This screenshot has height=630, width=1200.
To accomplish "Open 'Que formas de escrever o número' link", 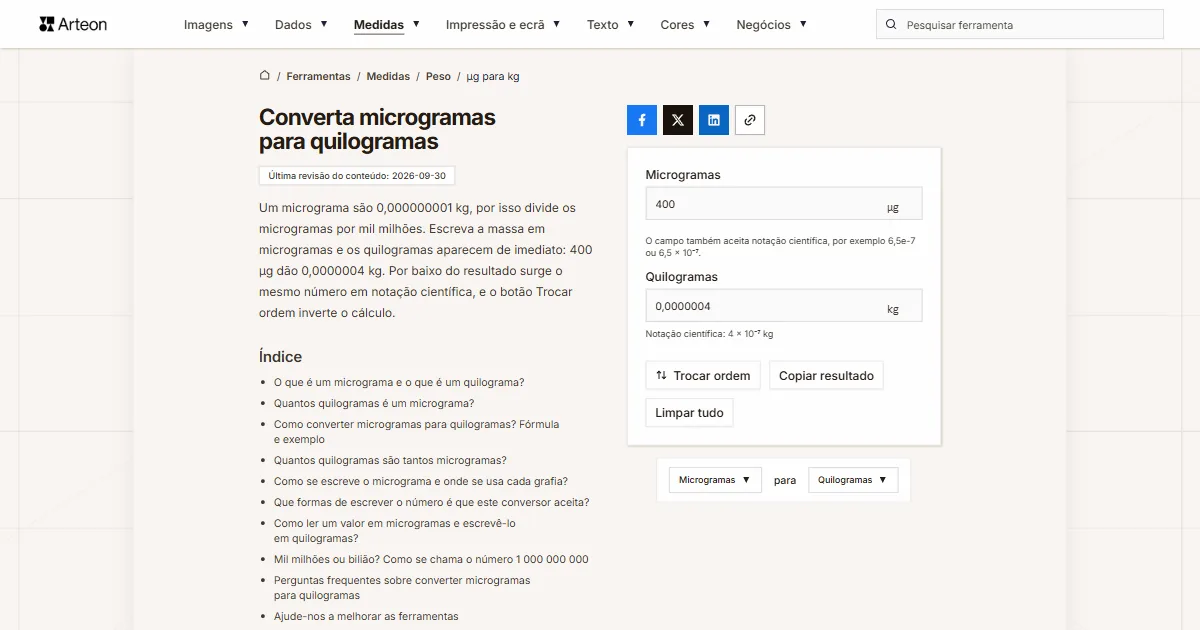I will [x=432, y=502].
